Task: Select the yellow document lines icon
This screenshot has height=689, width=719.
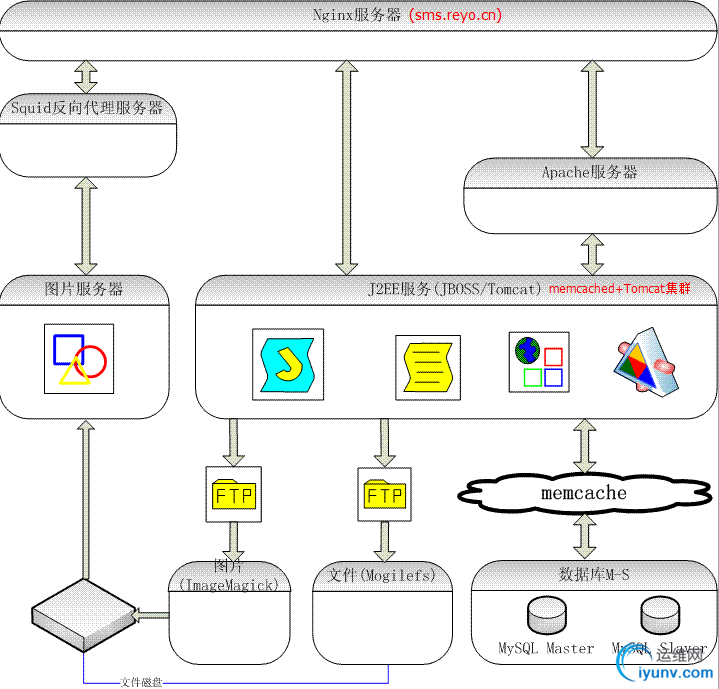Action: (428, 368)
